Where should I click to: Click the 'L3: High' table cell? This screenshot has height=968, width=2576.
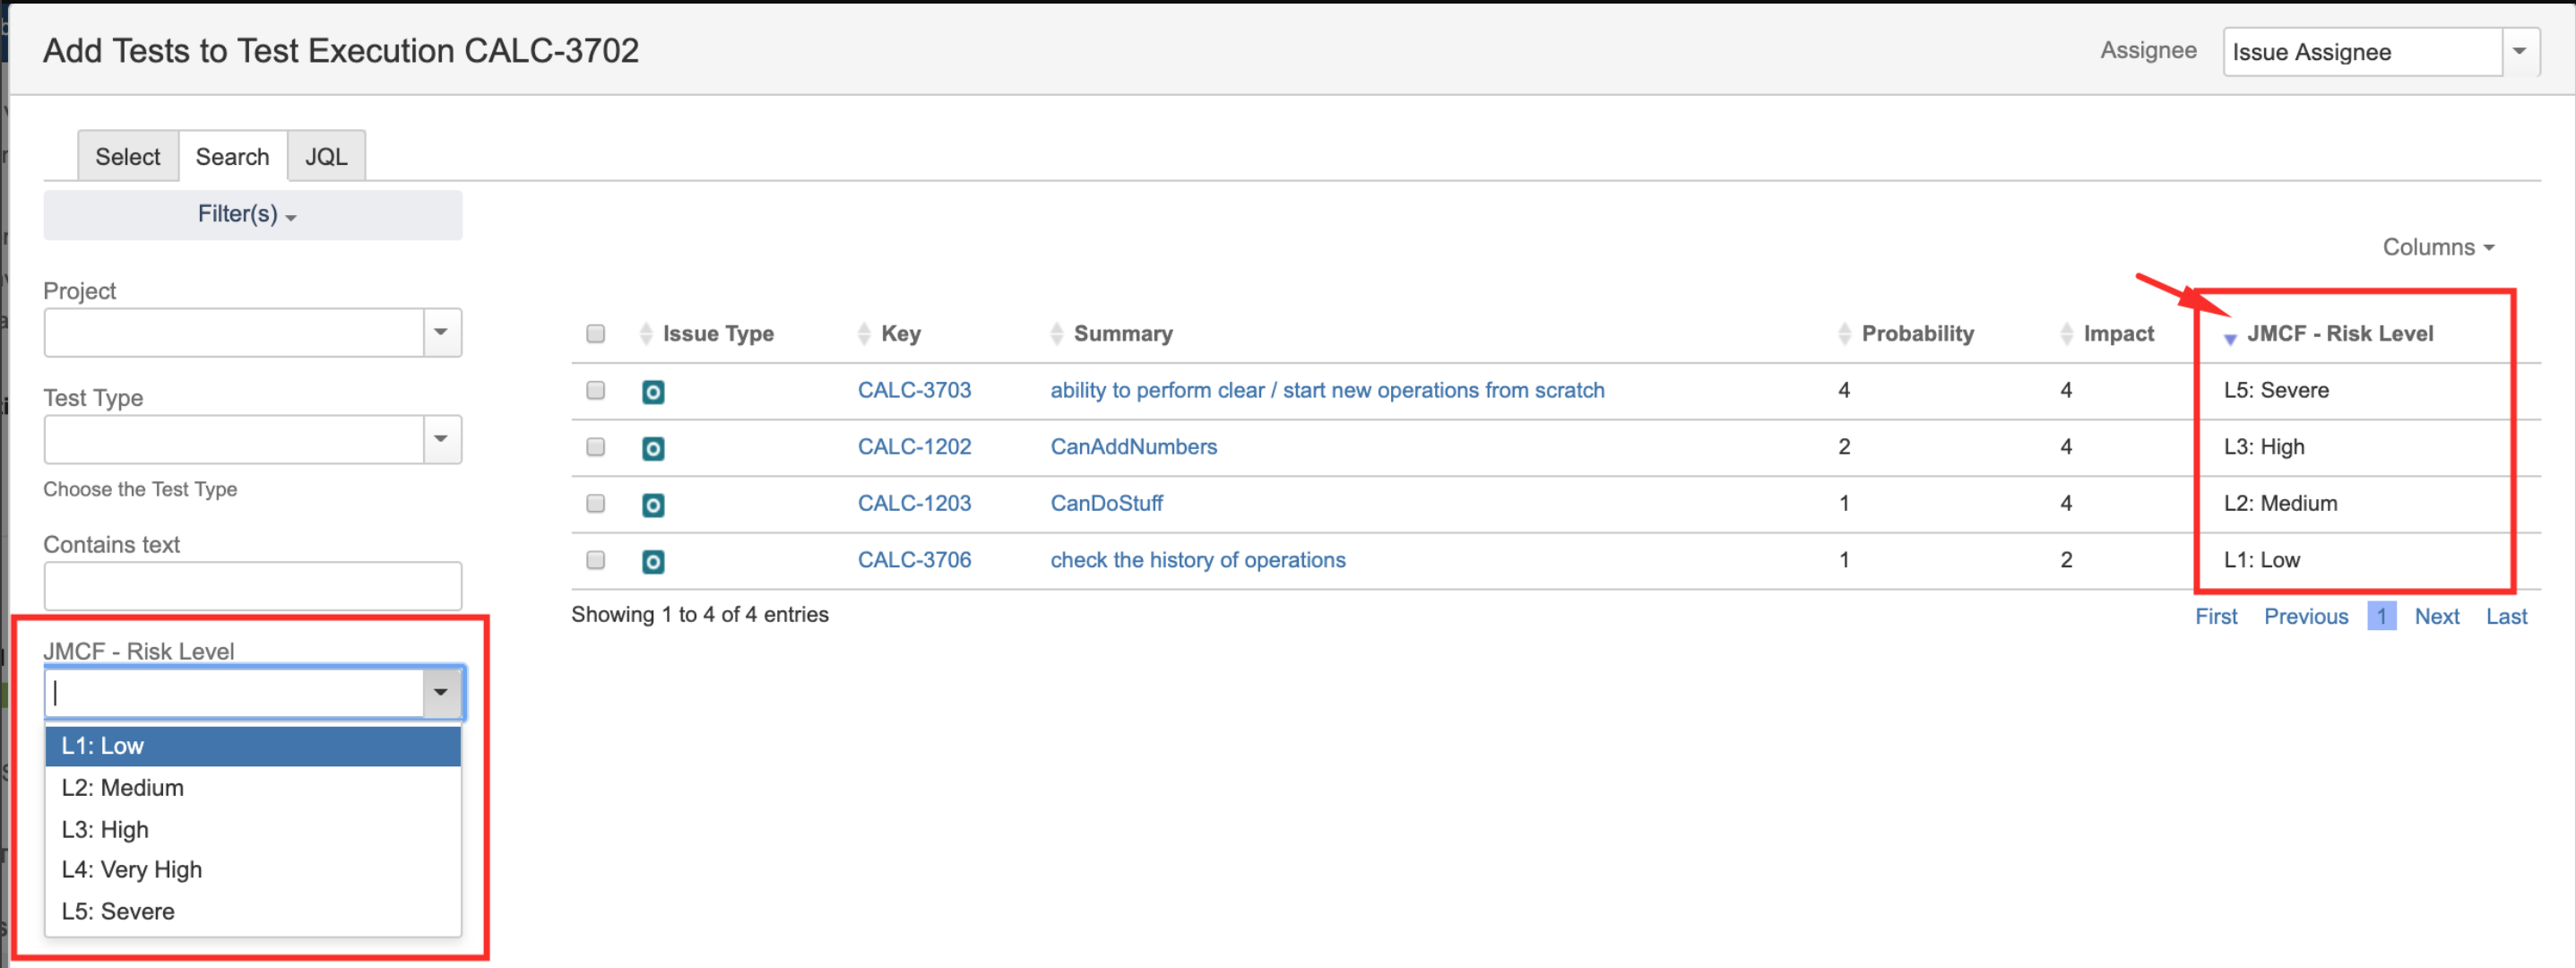2264,447
